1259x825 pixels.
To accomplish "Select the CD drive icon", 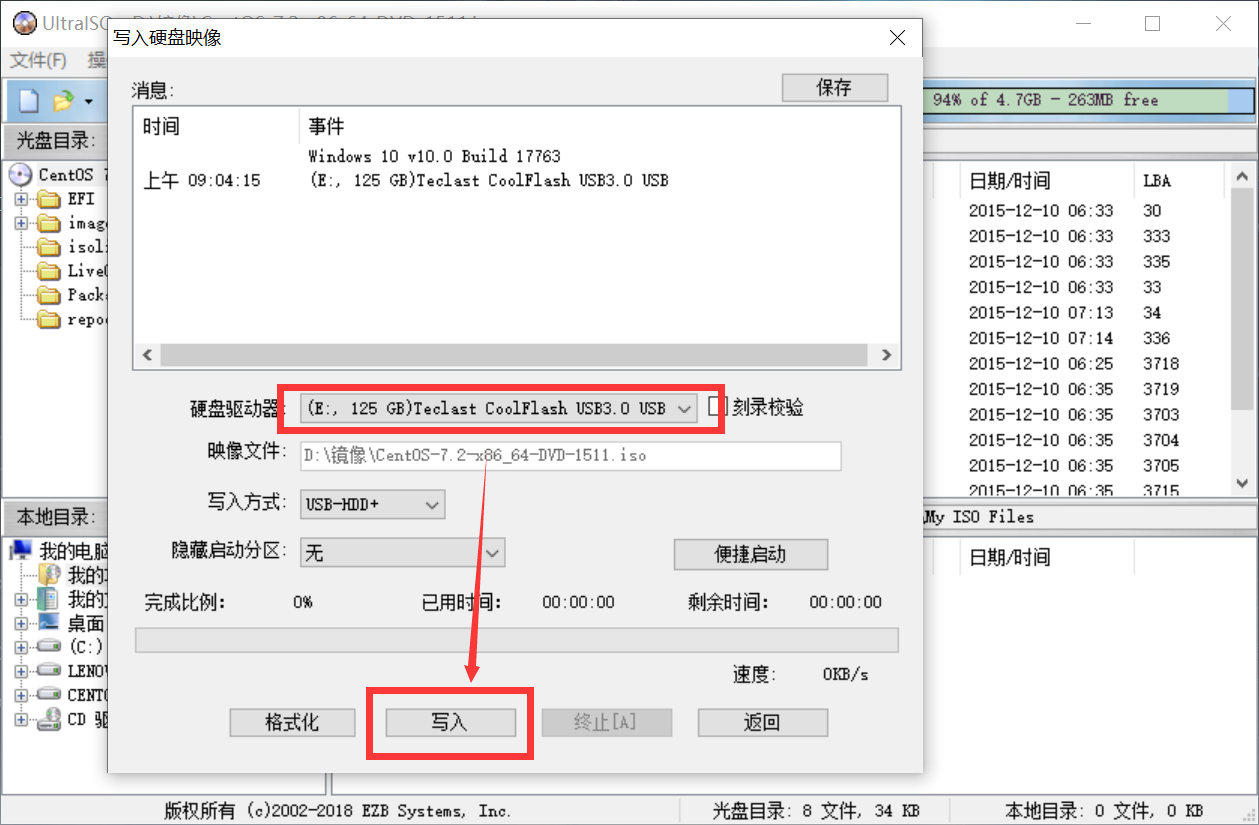I will pos(49,719).
